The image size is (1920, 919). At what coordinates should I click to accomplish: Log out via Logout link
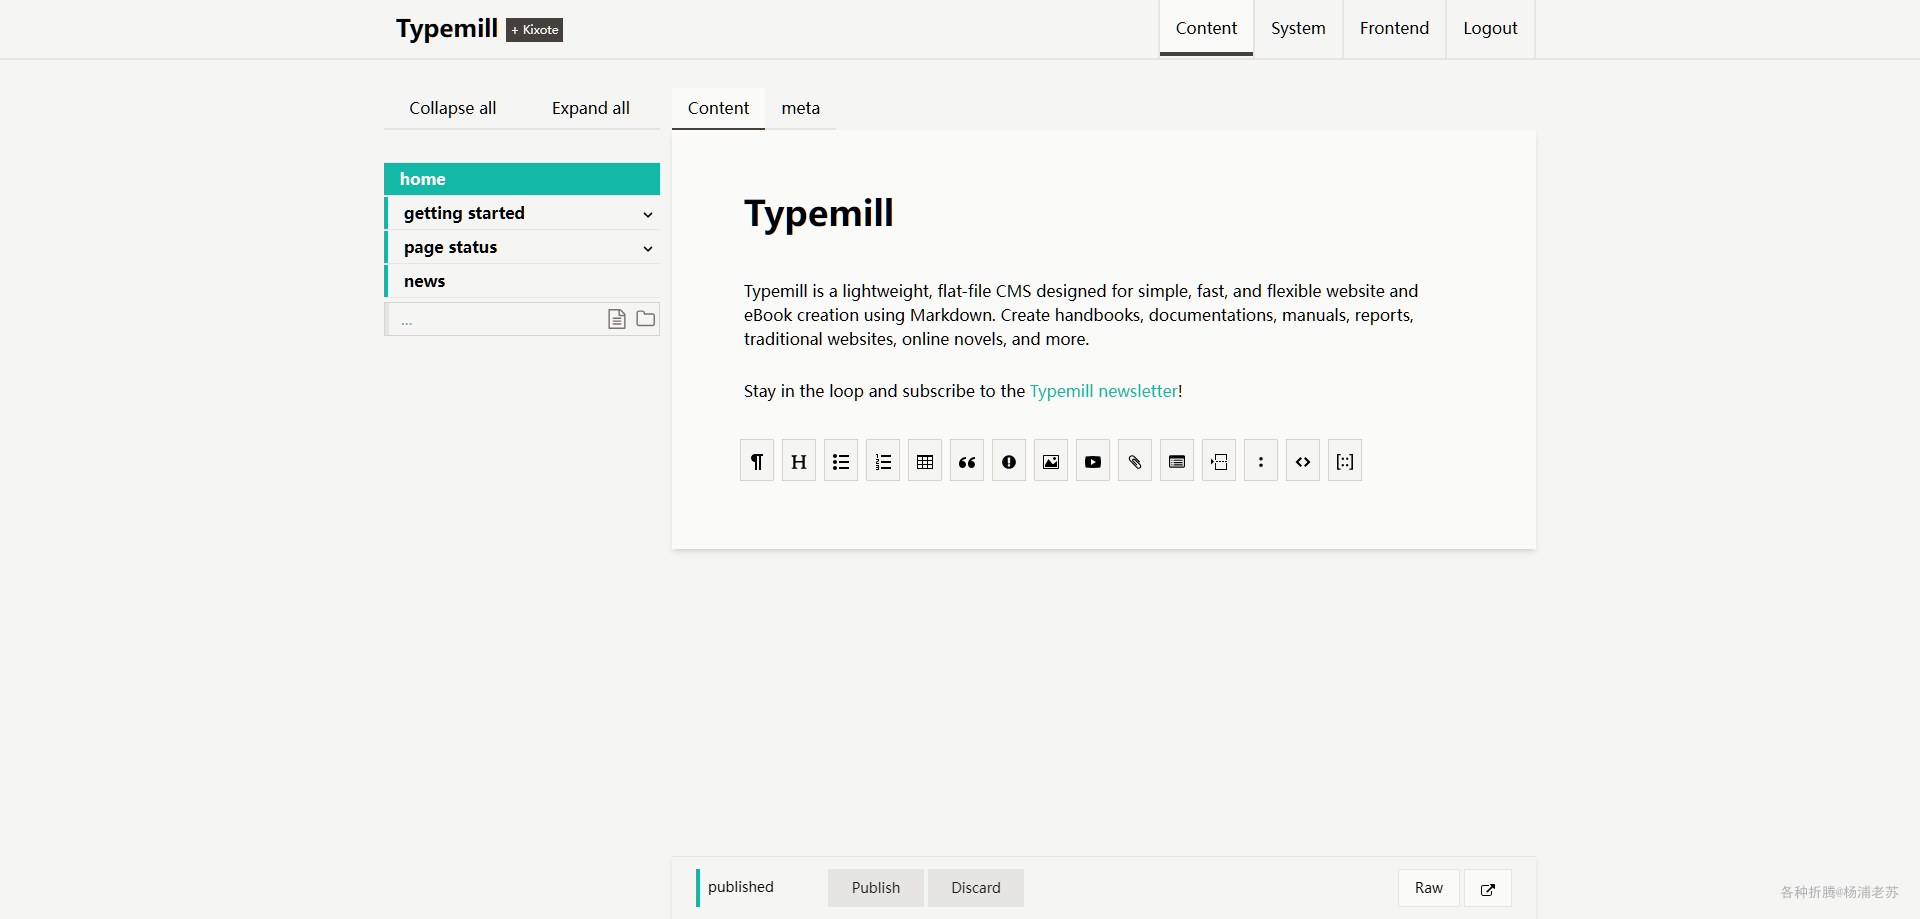coord(1490,28)
